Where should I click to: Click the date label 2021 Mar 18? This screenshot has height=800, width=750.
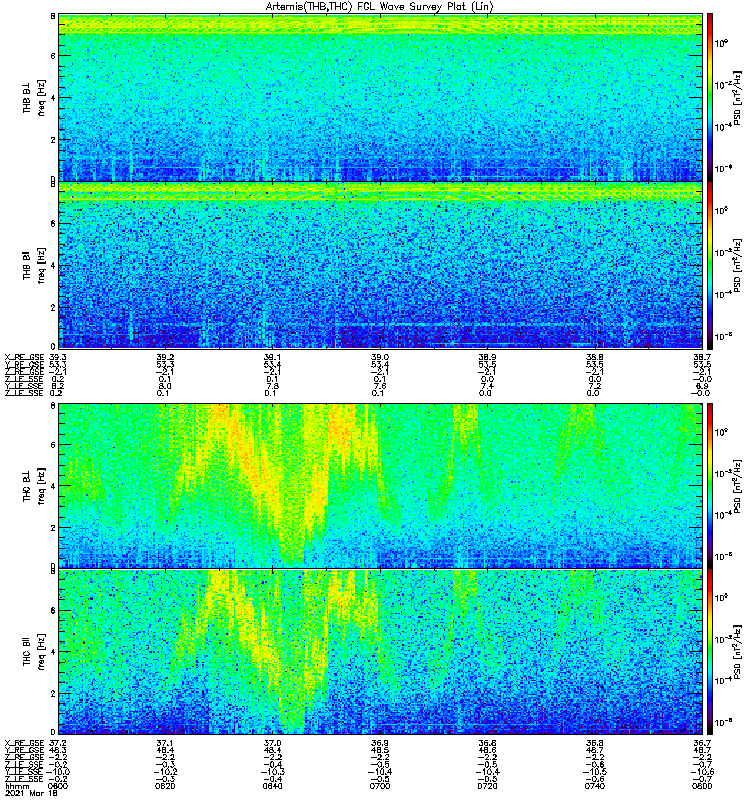coord(31,793)
